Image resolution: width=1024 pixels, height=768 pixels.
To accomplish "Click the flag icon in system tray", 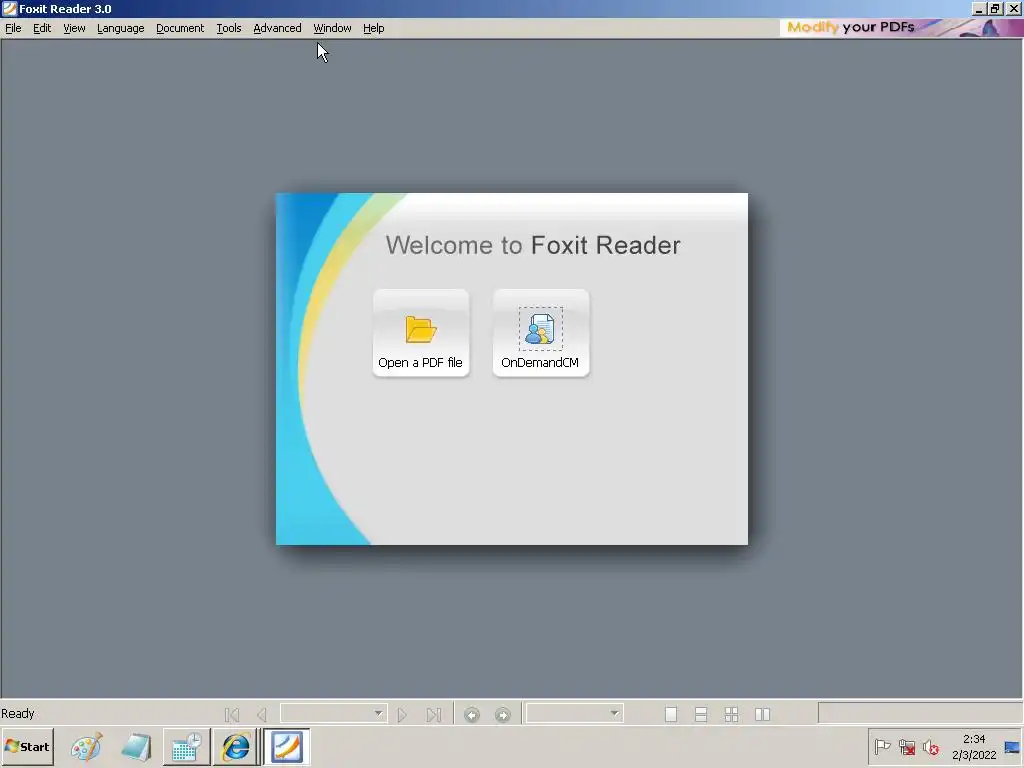I will click(x=882, y=746).
